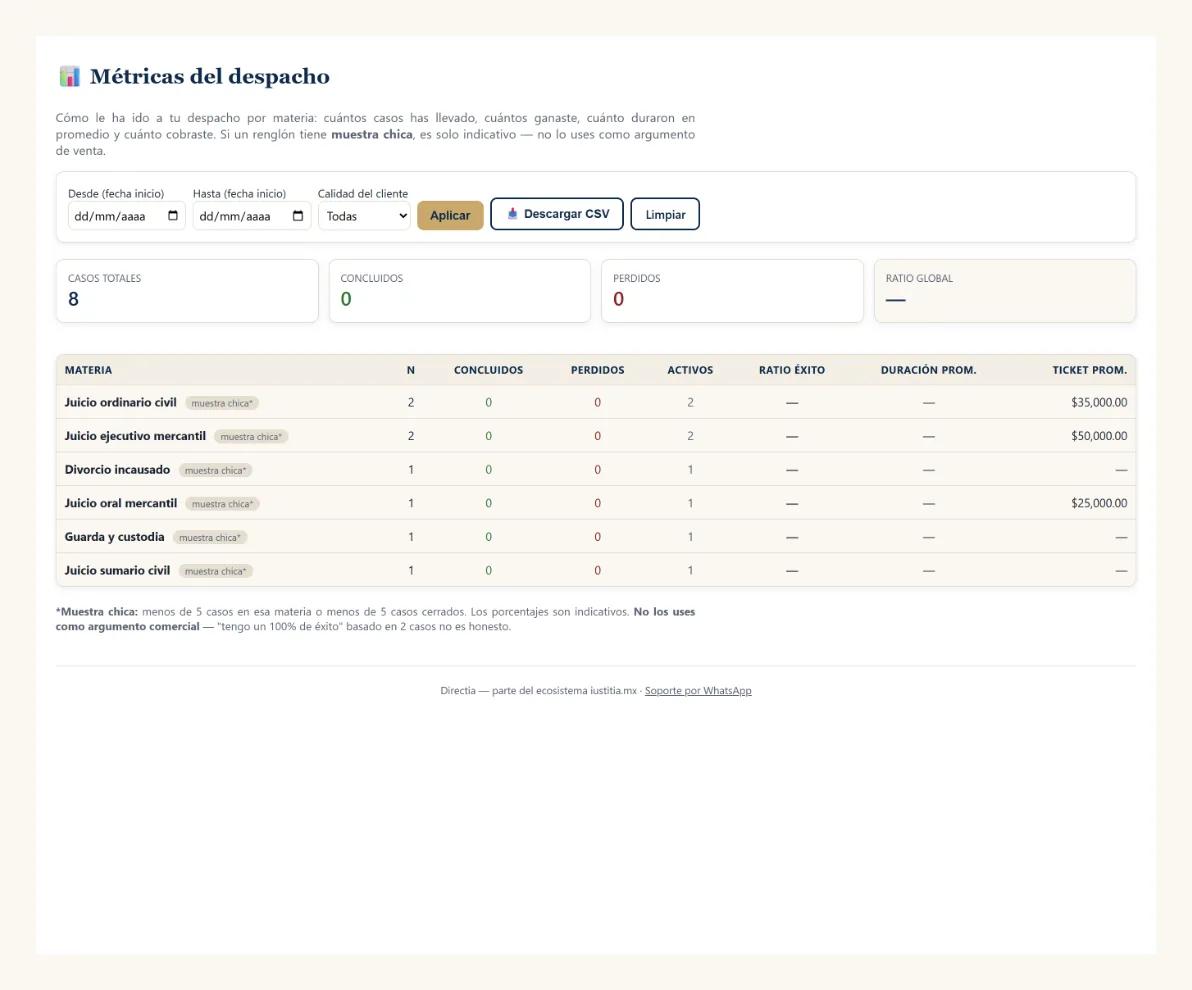1192x990 pixels.
Task: Click muestra chica badge on Guarda y custodia
Action: point(210,538)
